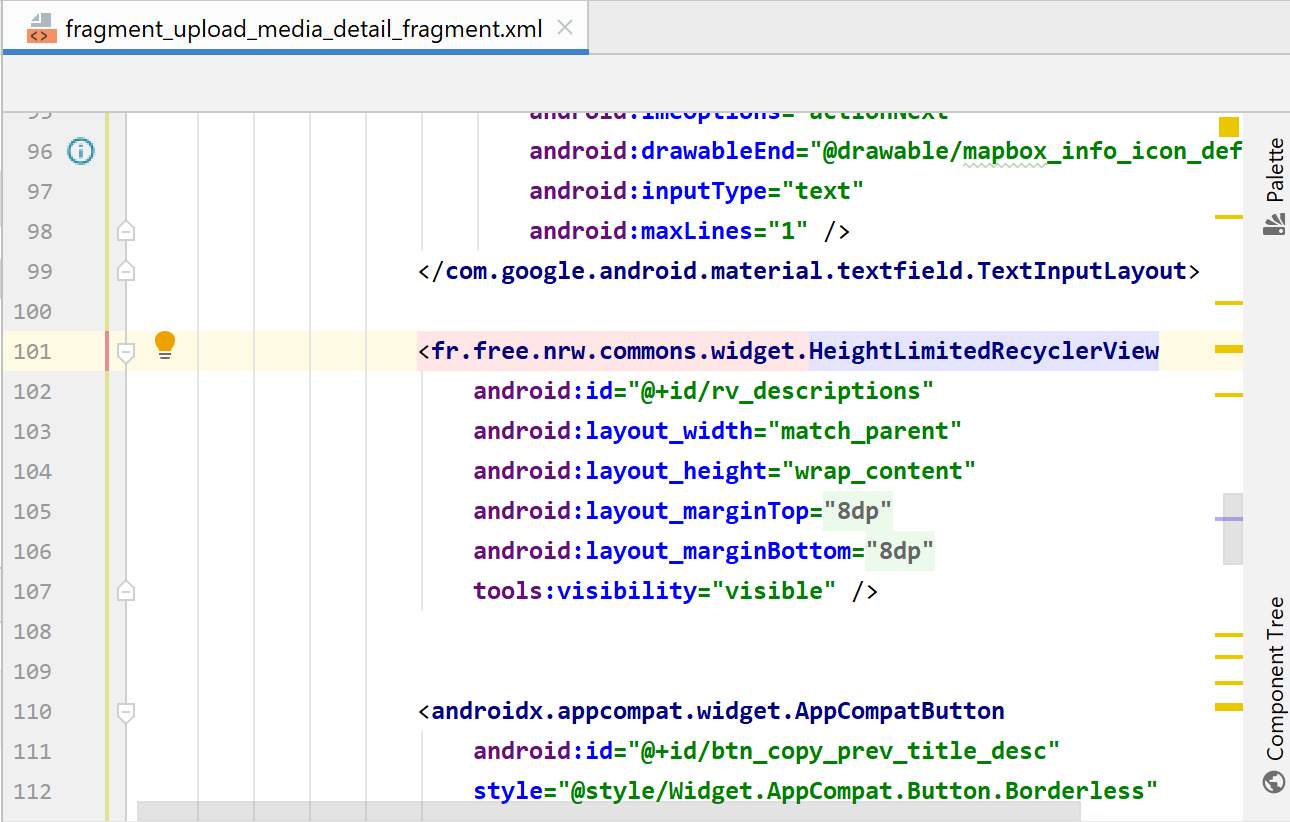Click the vertical scrollbar thumb

[1233, 529]
